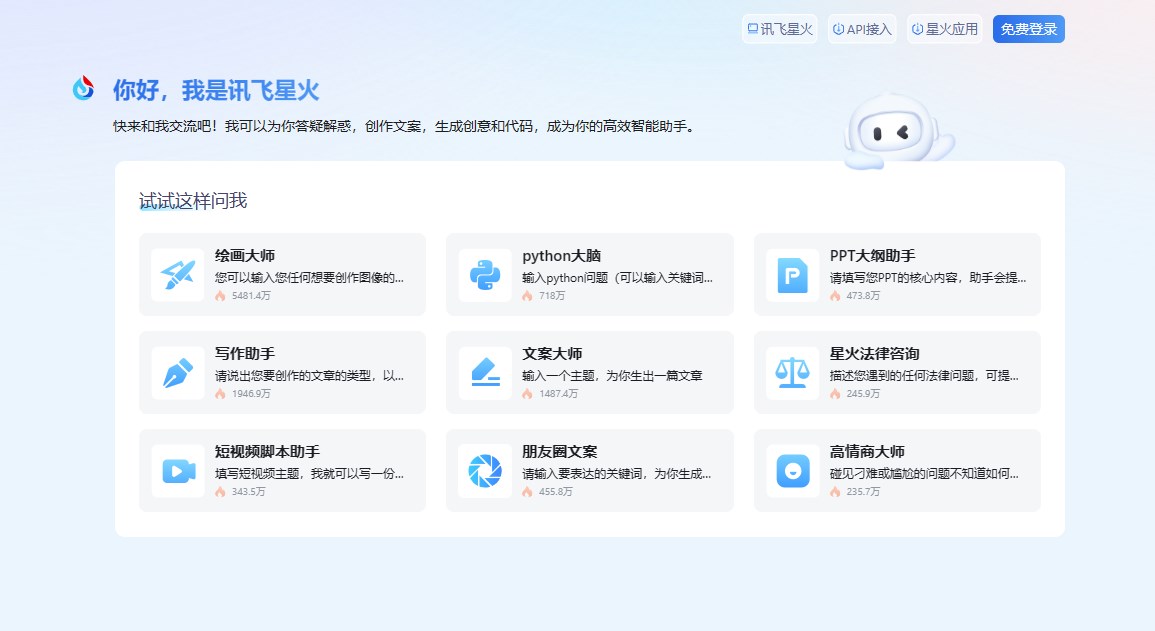Click the usage count 245.9万
This screenshot has width=1155, height=631.
pos(863,394)
